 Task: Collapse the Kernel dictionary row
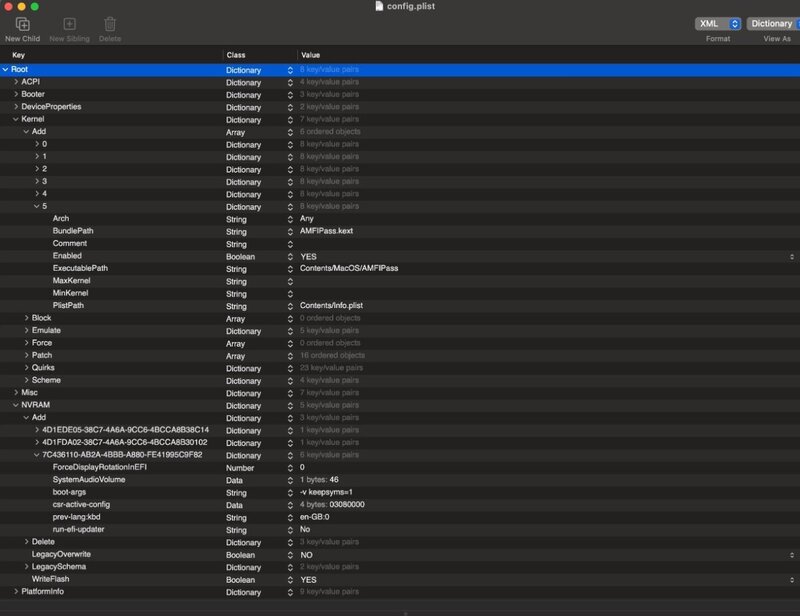pos(16,119)
